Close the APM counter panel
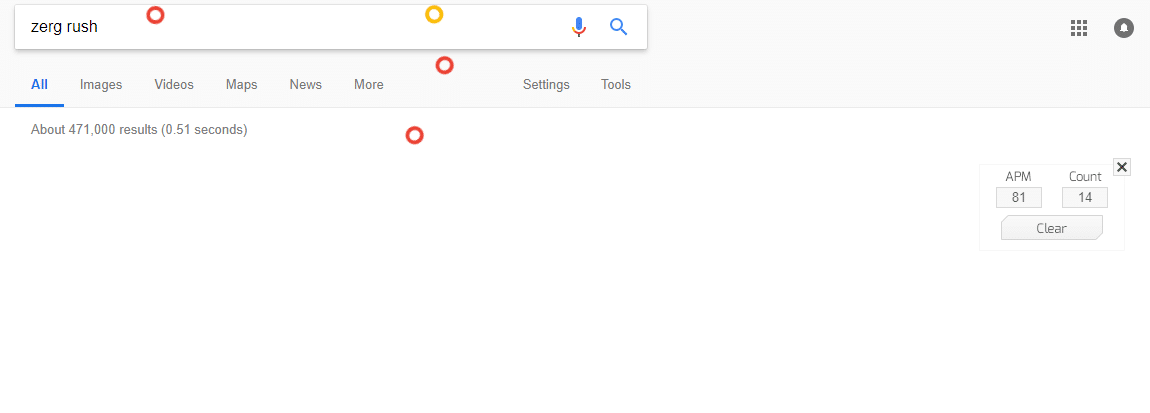Screen dimensions: 1150x413 pos(1121,167)
